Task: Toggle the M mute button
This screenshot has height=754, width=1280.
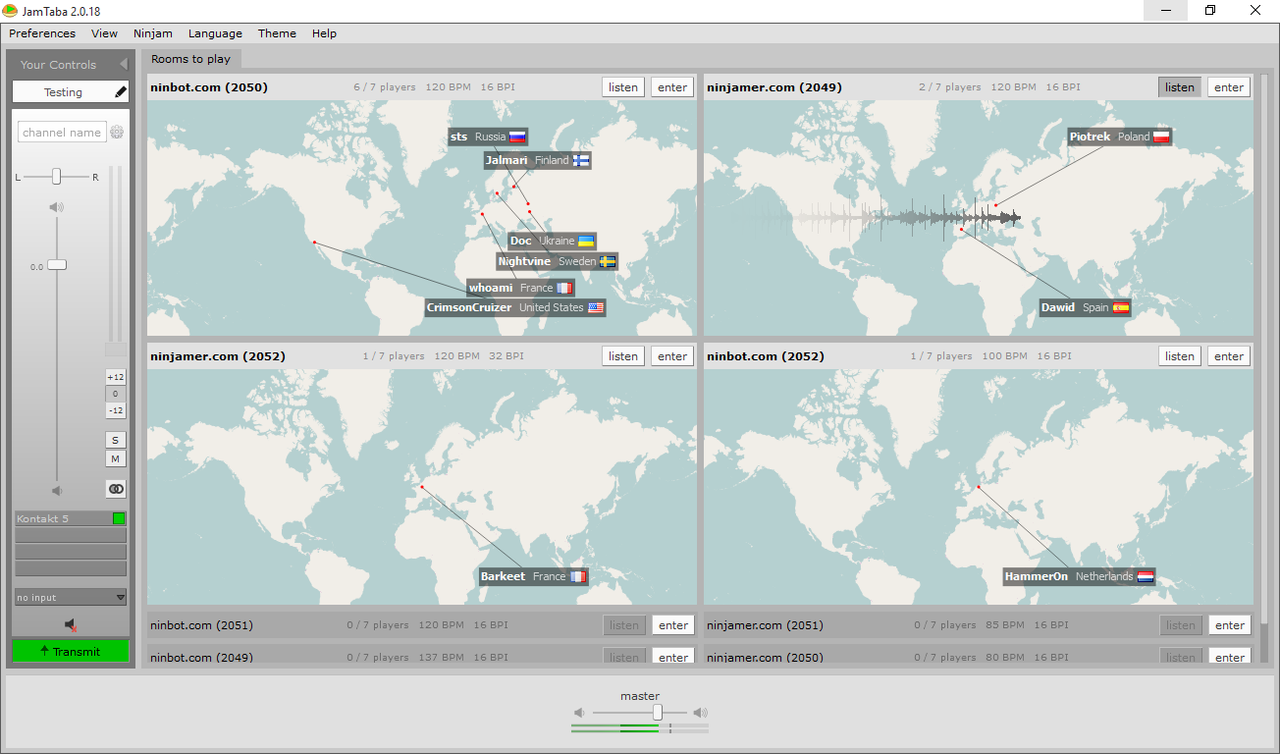Action: coord(116,459)
